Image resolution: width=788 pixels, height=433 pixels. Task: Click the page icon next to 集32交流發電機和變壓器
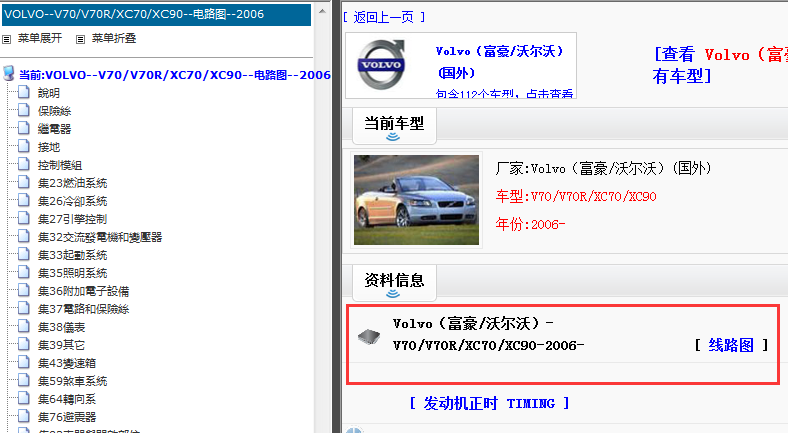(24, 237)
